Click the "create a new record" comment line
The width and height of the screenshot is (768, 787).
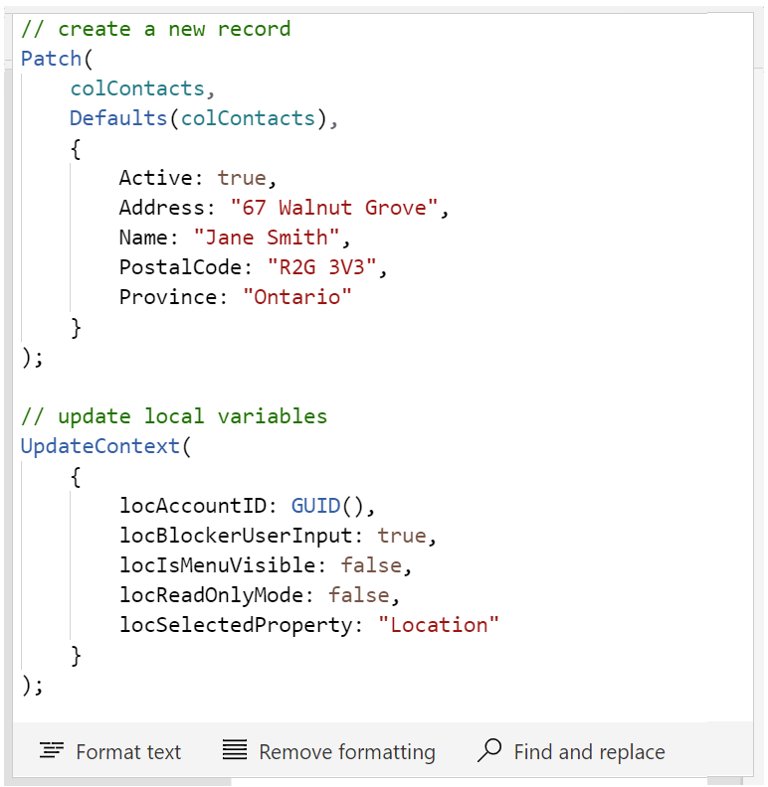pos(156,29)
